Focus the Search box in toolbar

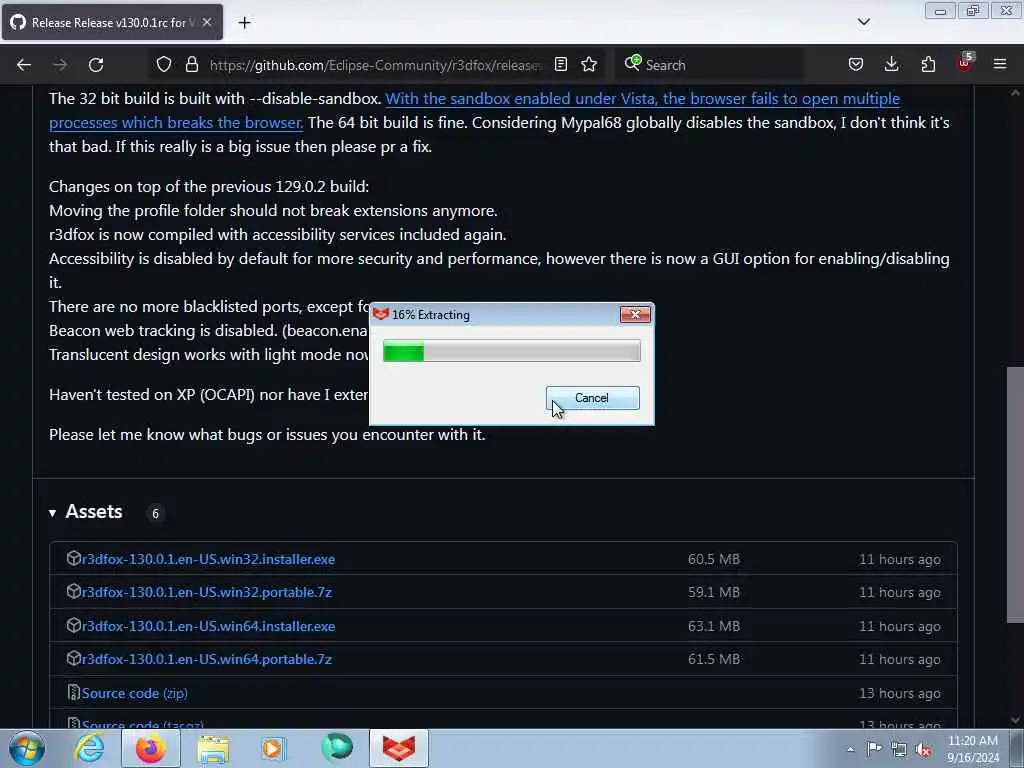(710, 65)
